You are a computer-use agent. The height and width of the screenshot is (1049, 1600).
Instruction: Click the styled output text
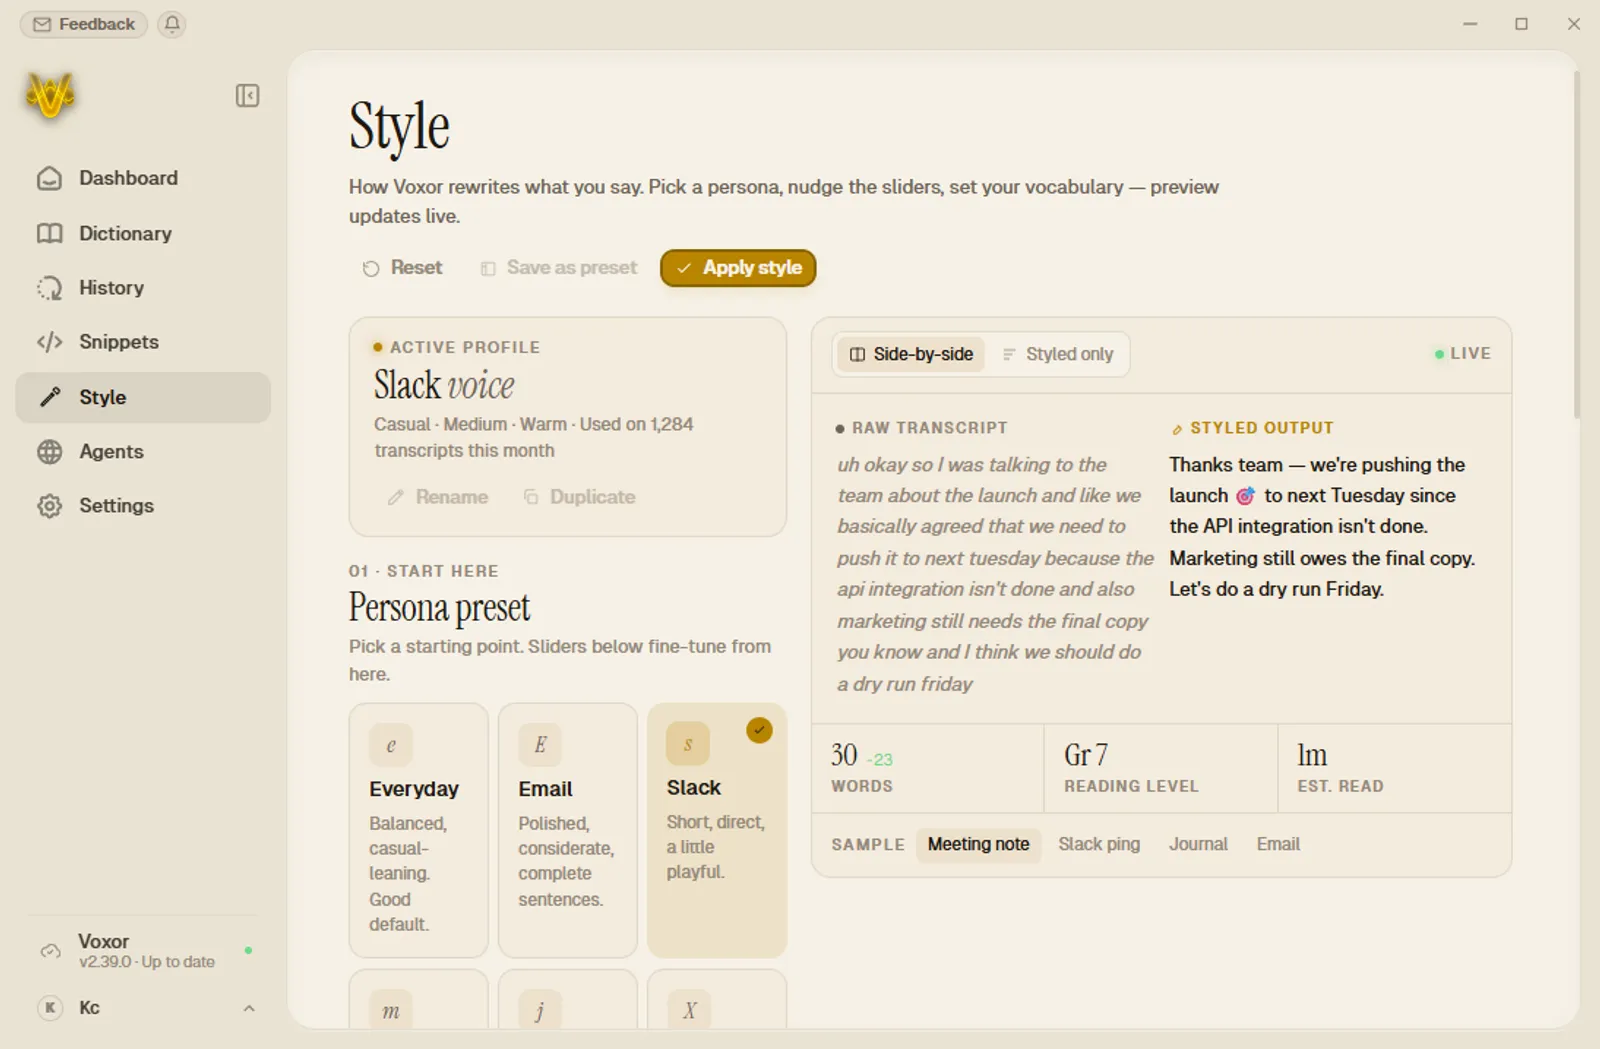pos(1322,527)
